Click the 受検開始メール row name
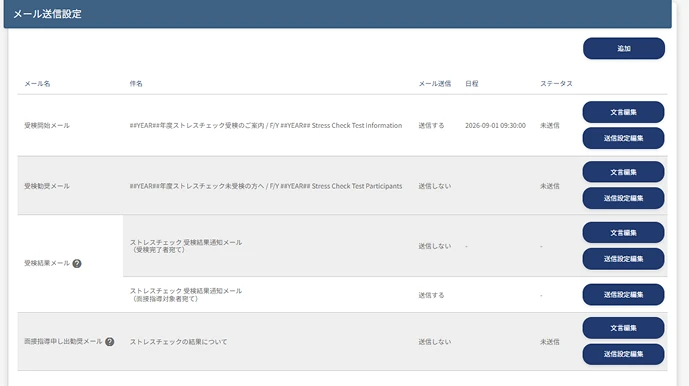Image resolution: width=689 pixels, height=386 pixels. click(47, 125)
